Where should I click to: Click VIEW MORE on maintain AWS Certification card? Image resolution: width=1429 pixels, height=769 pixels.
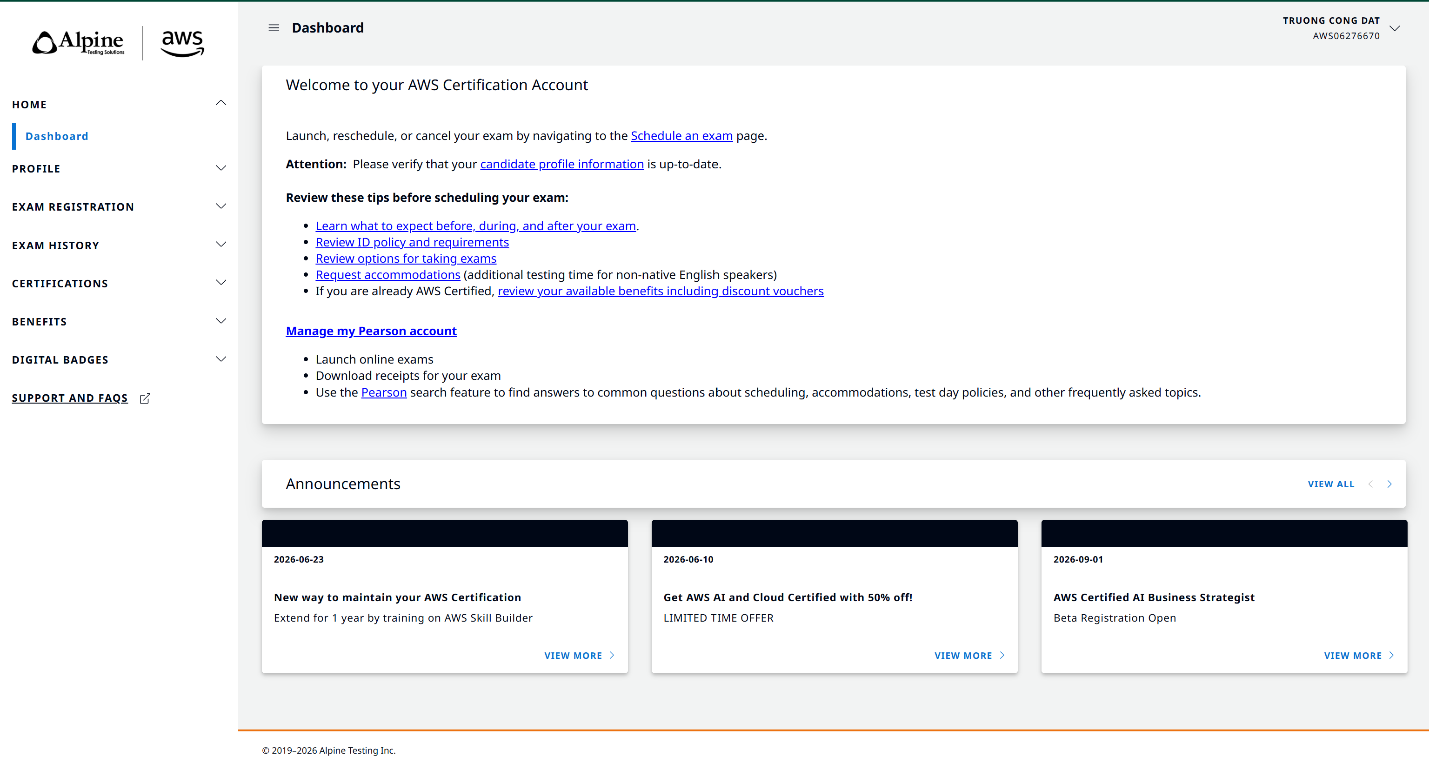(x=580, y=656)
